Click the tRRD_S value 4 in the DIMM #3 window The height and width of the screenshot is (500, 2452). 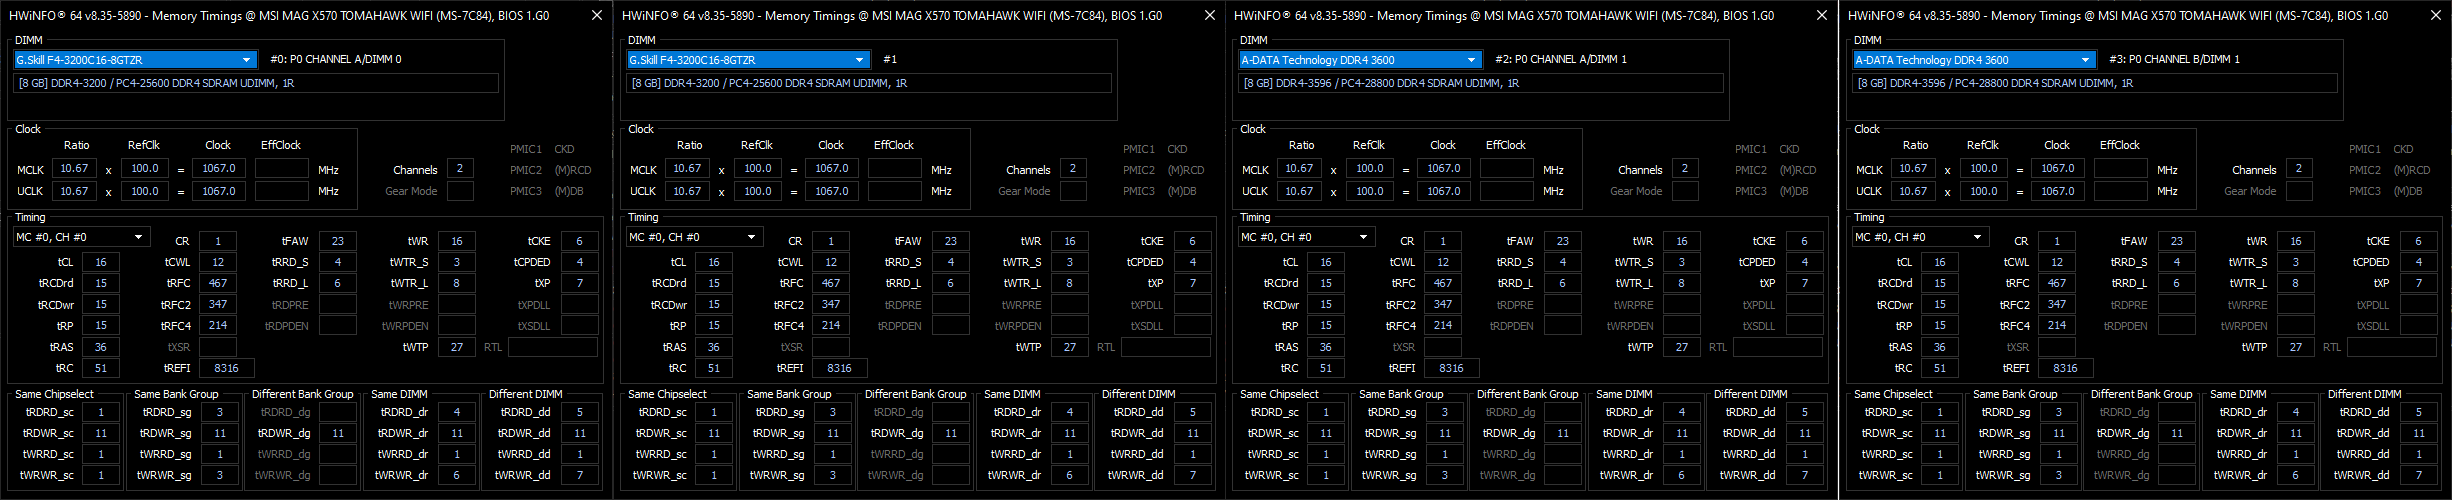coord(2177,262)
